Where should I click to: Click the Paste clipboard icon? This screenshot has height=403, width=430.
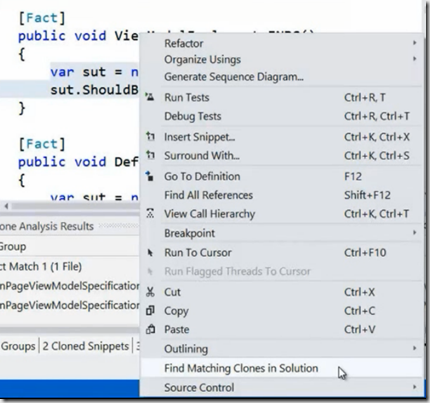point(150,329)
